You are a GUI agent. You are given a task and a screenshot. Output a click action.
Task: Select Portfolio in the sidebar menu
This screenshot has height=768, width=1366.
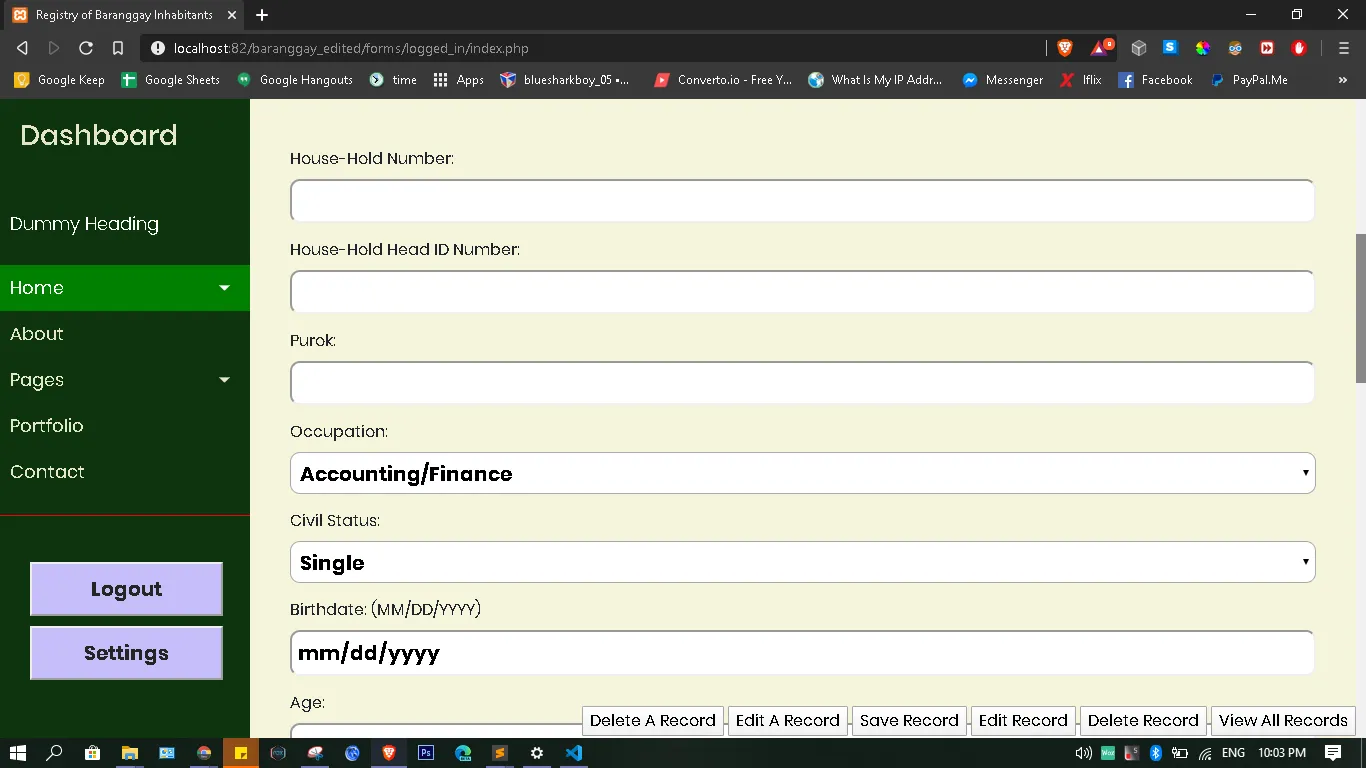click(x=47, y=426)
